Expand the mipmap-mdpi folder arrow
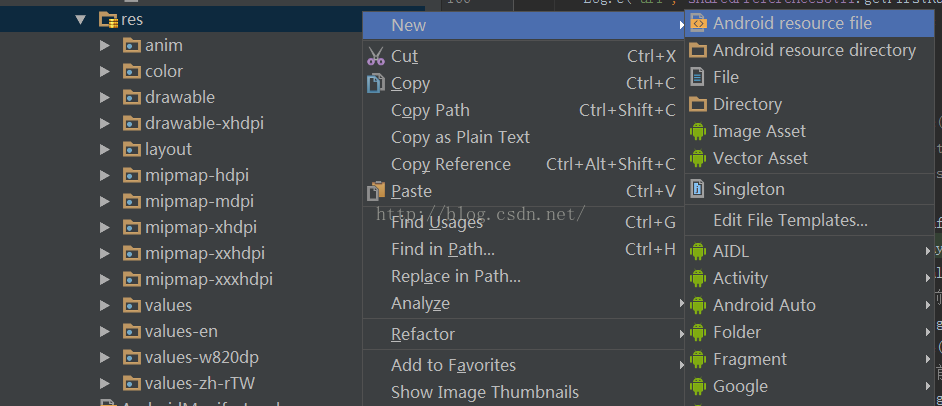Screen dimensions: 942x406 coord(105,201)
